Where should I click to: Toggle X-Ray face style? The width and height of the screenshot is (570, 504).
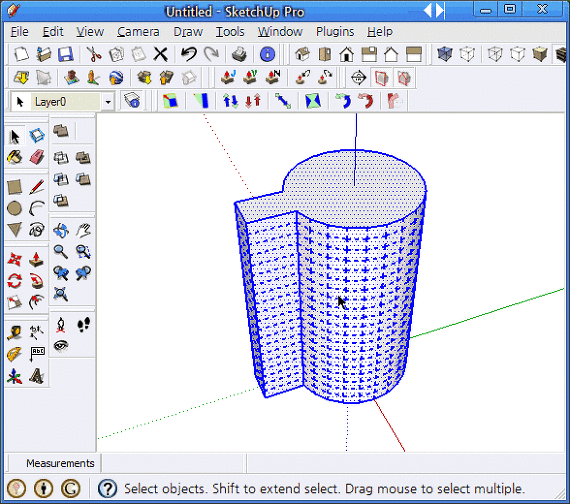tap(444, 55)
